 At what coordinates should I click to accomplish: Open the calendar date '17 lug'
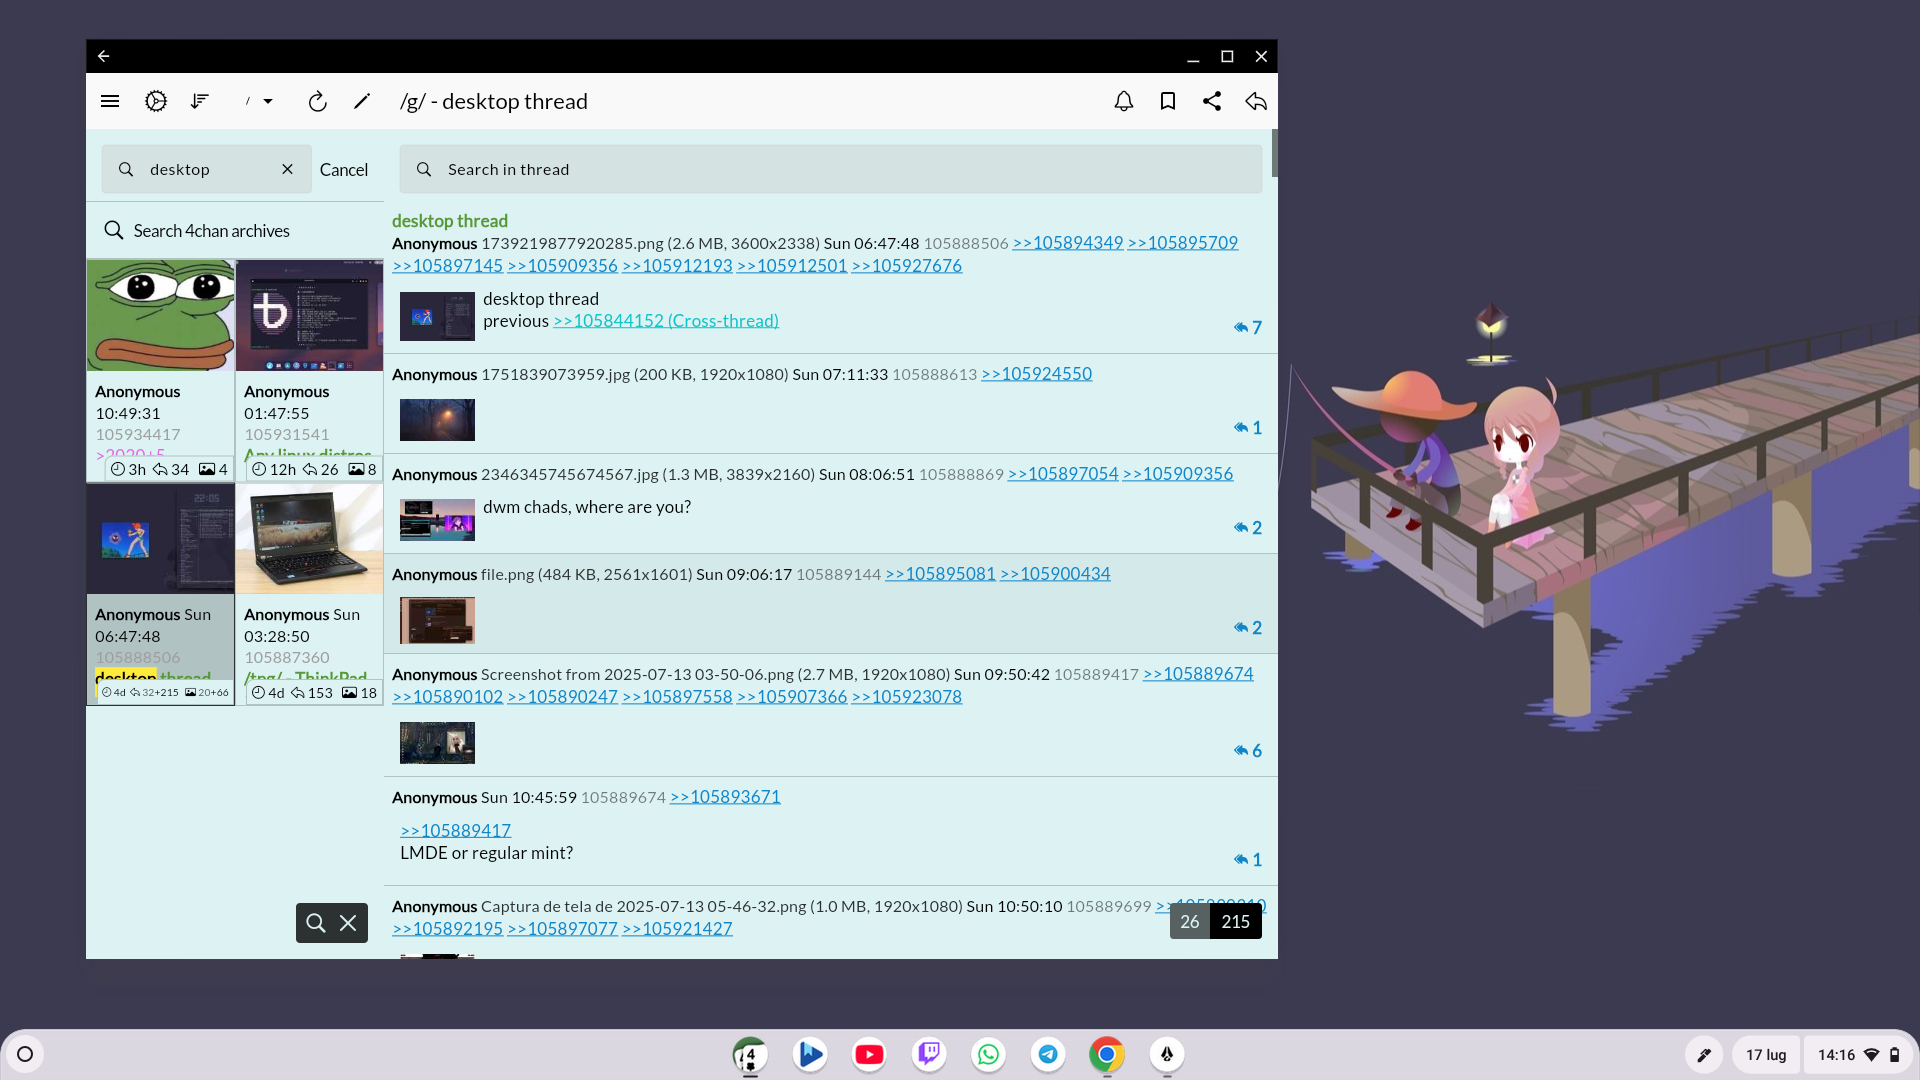(1766, 1054)
